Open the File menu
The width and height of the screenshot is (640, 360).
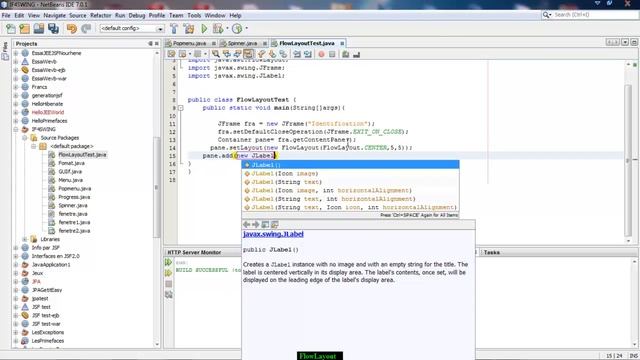point(6,16)
